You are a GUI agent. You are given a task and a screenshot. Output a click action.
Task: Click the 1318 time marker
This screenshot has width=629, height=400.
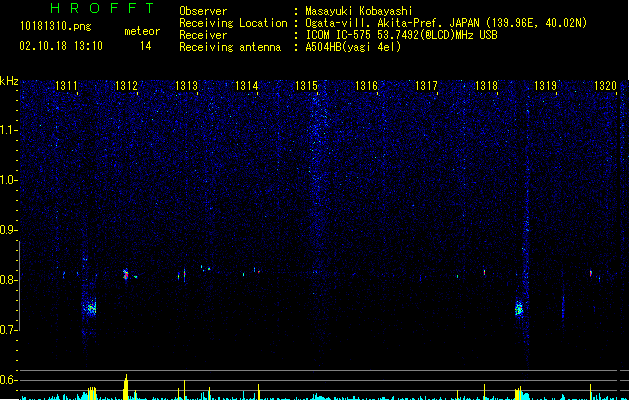486,86
